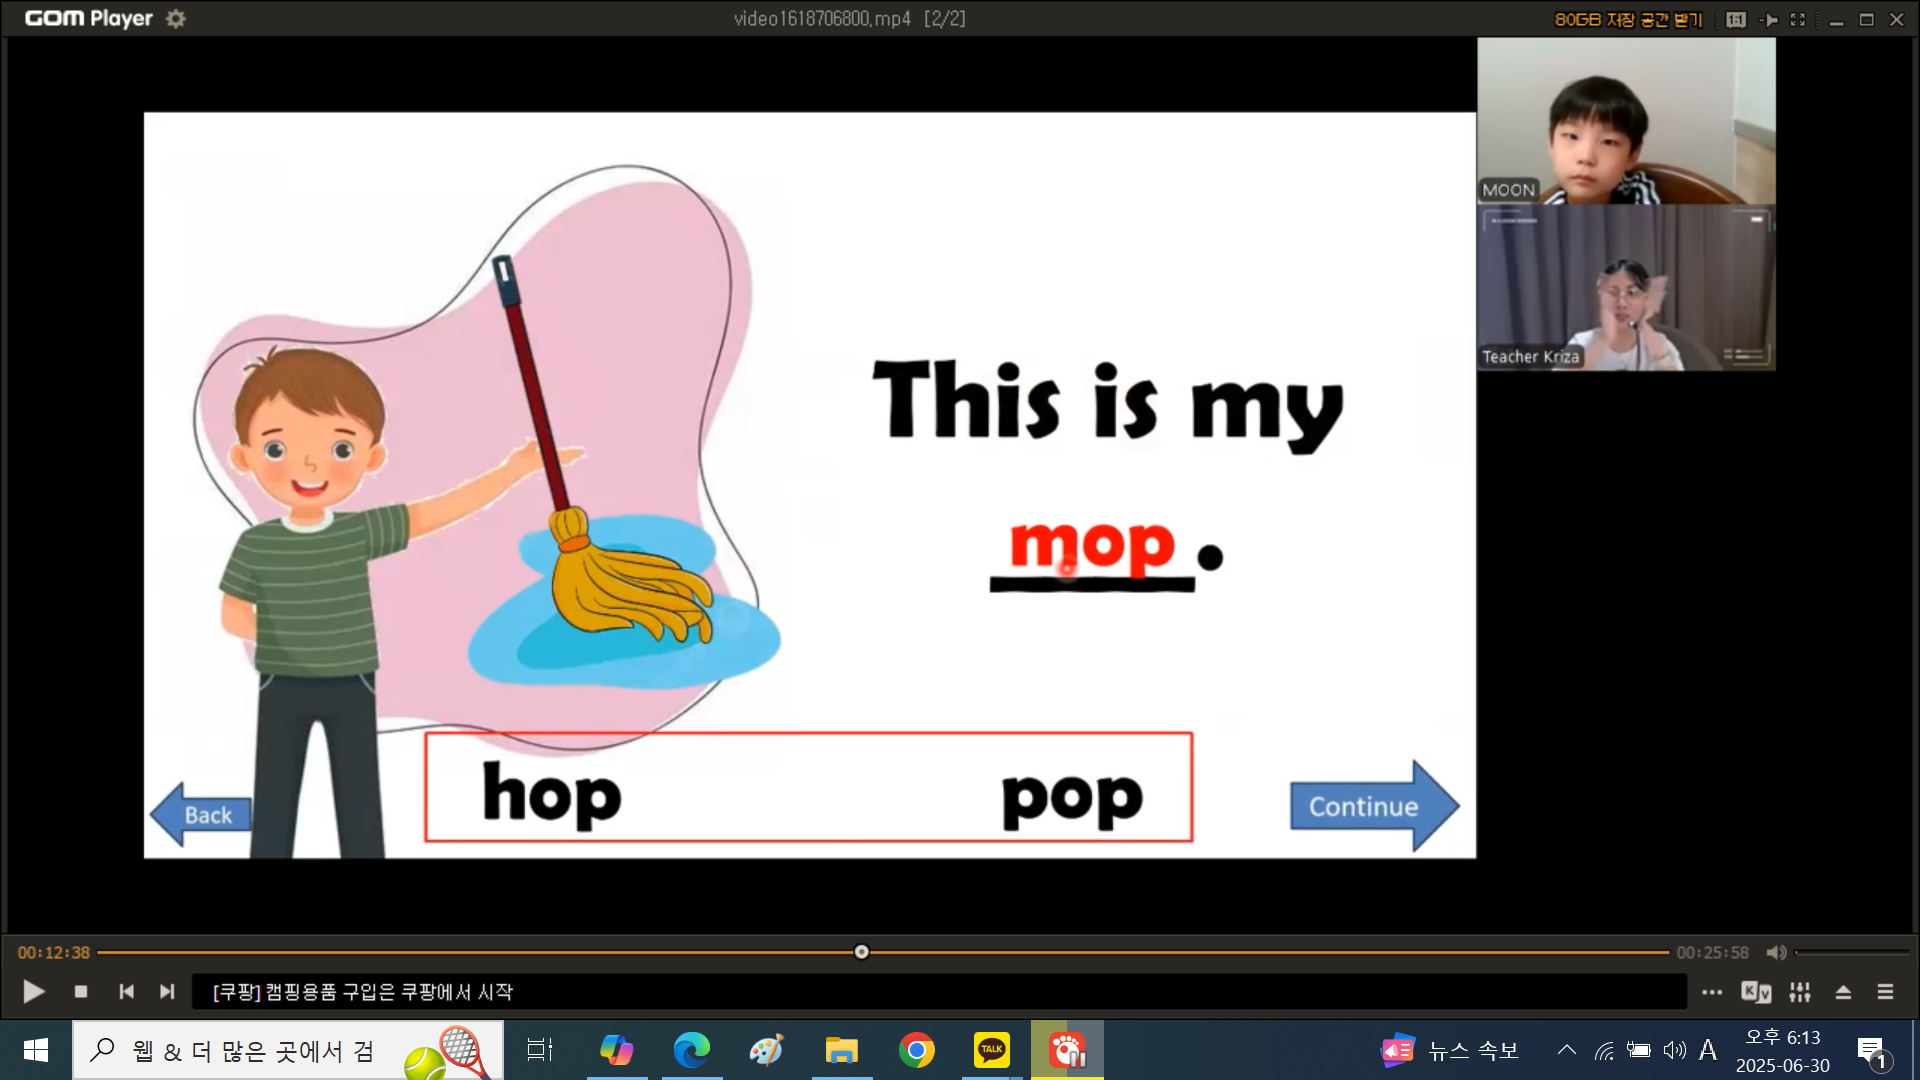The width and height of the screenshot is (1920, 1080).
Task: Toggle the always-on-top pin icon
Action: click(1769, 20)
